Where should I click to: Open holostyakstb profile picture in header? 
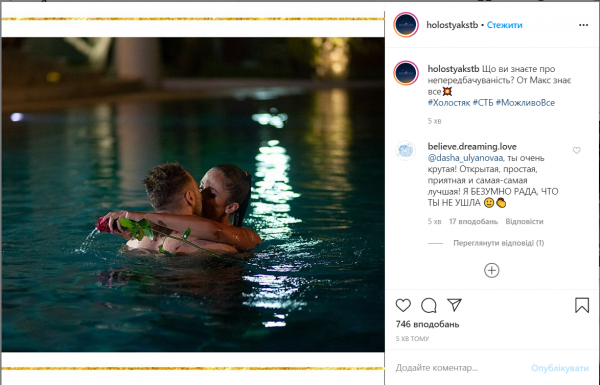tap(406, 25)
